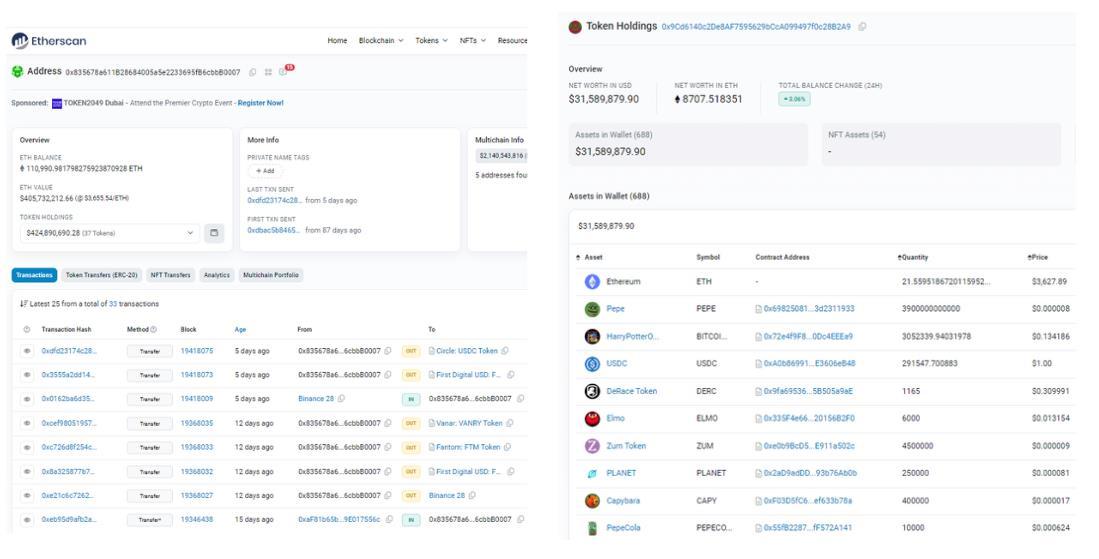Viewport: 1099px width, 559px height.
Task: Click the $2,140,543,816 multichain info button
Action: coord(502,156)
